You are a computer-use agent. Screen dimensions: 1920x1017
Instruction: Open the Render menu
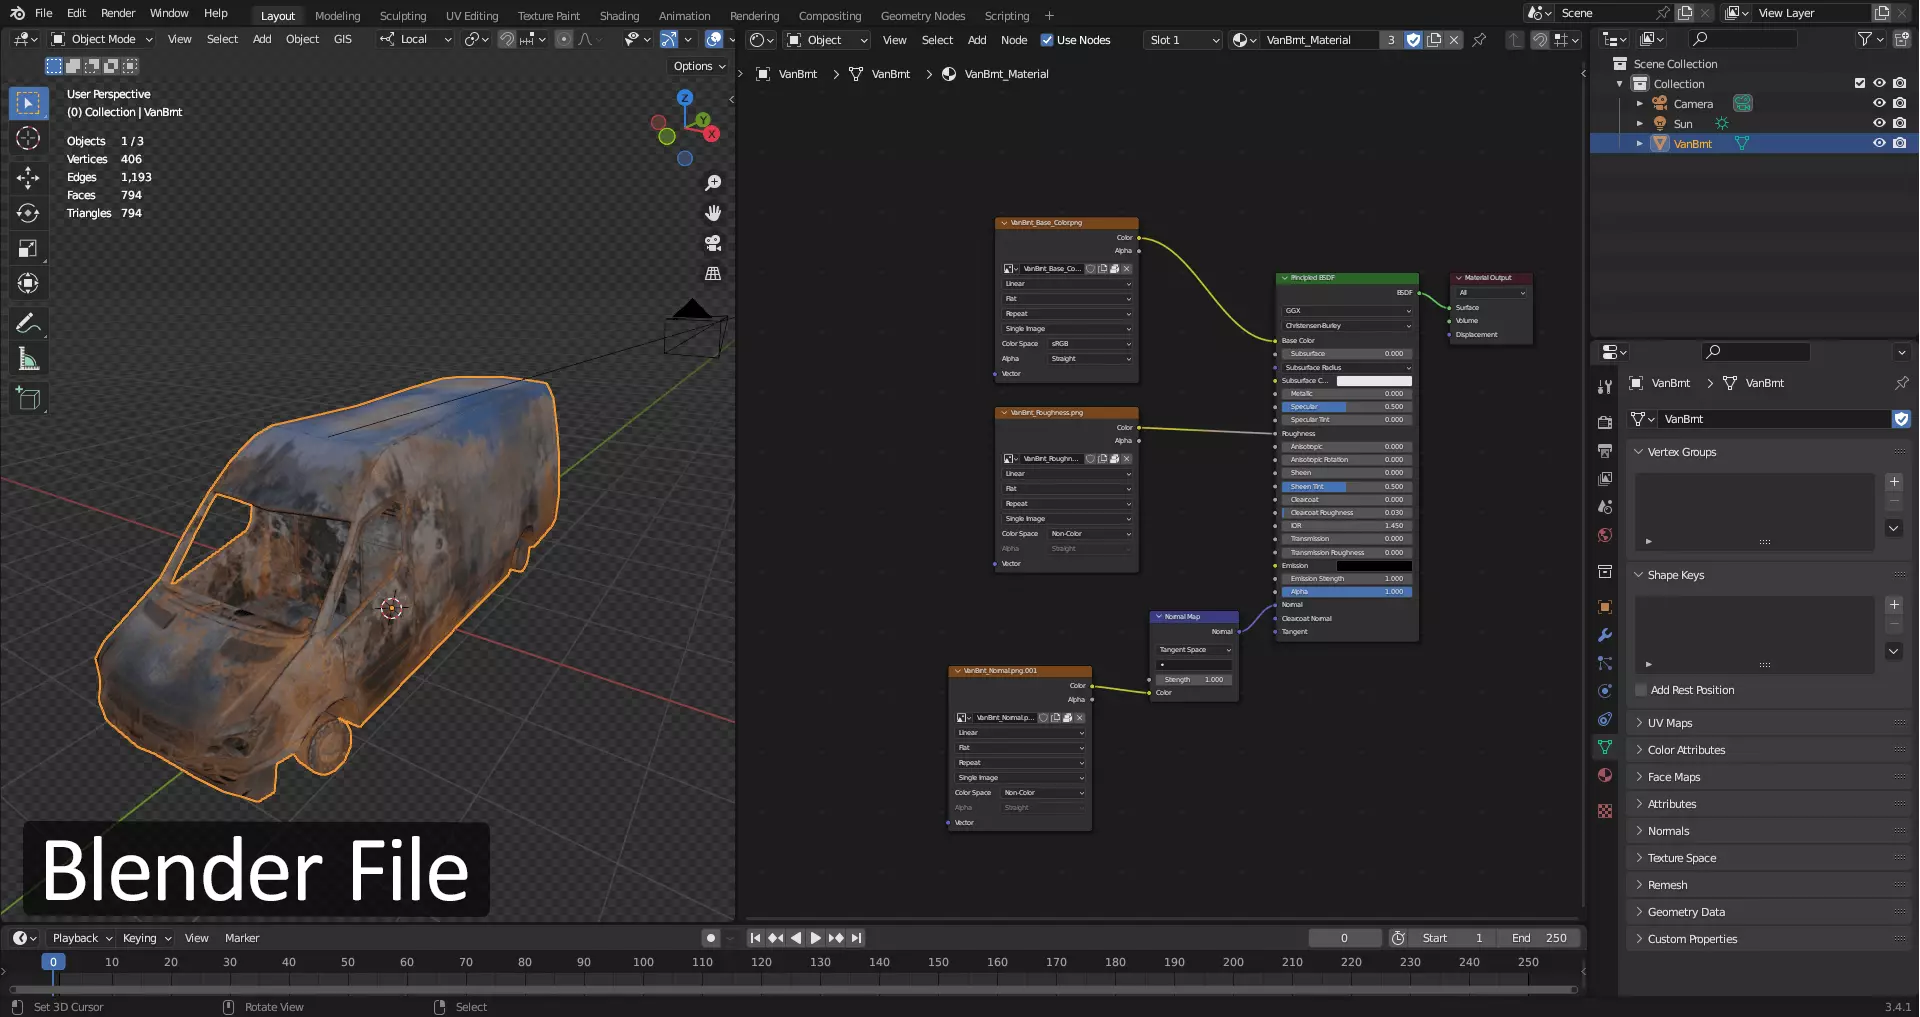118,13
